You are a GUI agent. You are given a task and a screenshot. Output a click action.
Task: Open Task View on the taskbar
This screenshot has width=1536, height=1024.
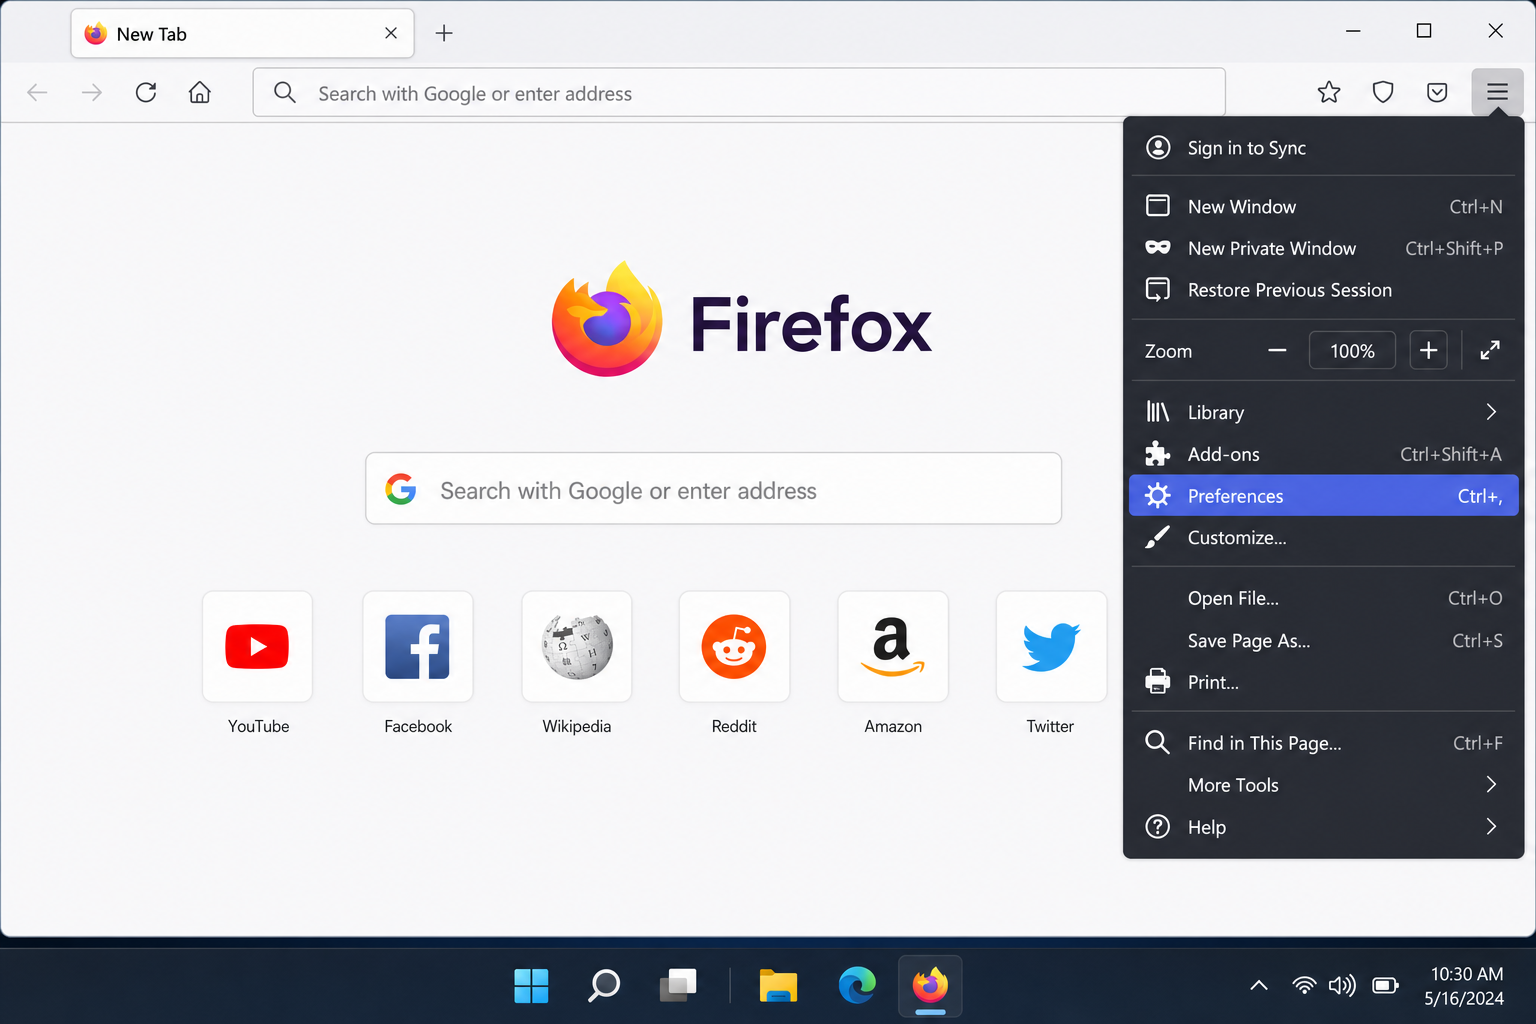[678, 986]
